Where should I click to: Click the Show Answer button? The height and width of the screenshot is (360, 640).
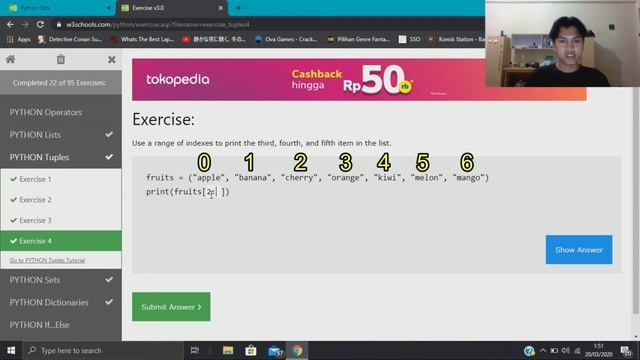(x=579, y=249)
